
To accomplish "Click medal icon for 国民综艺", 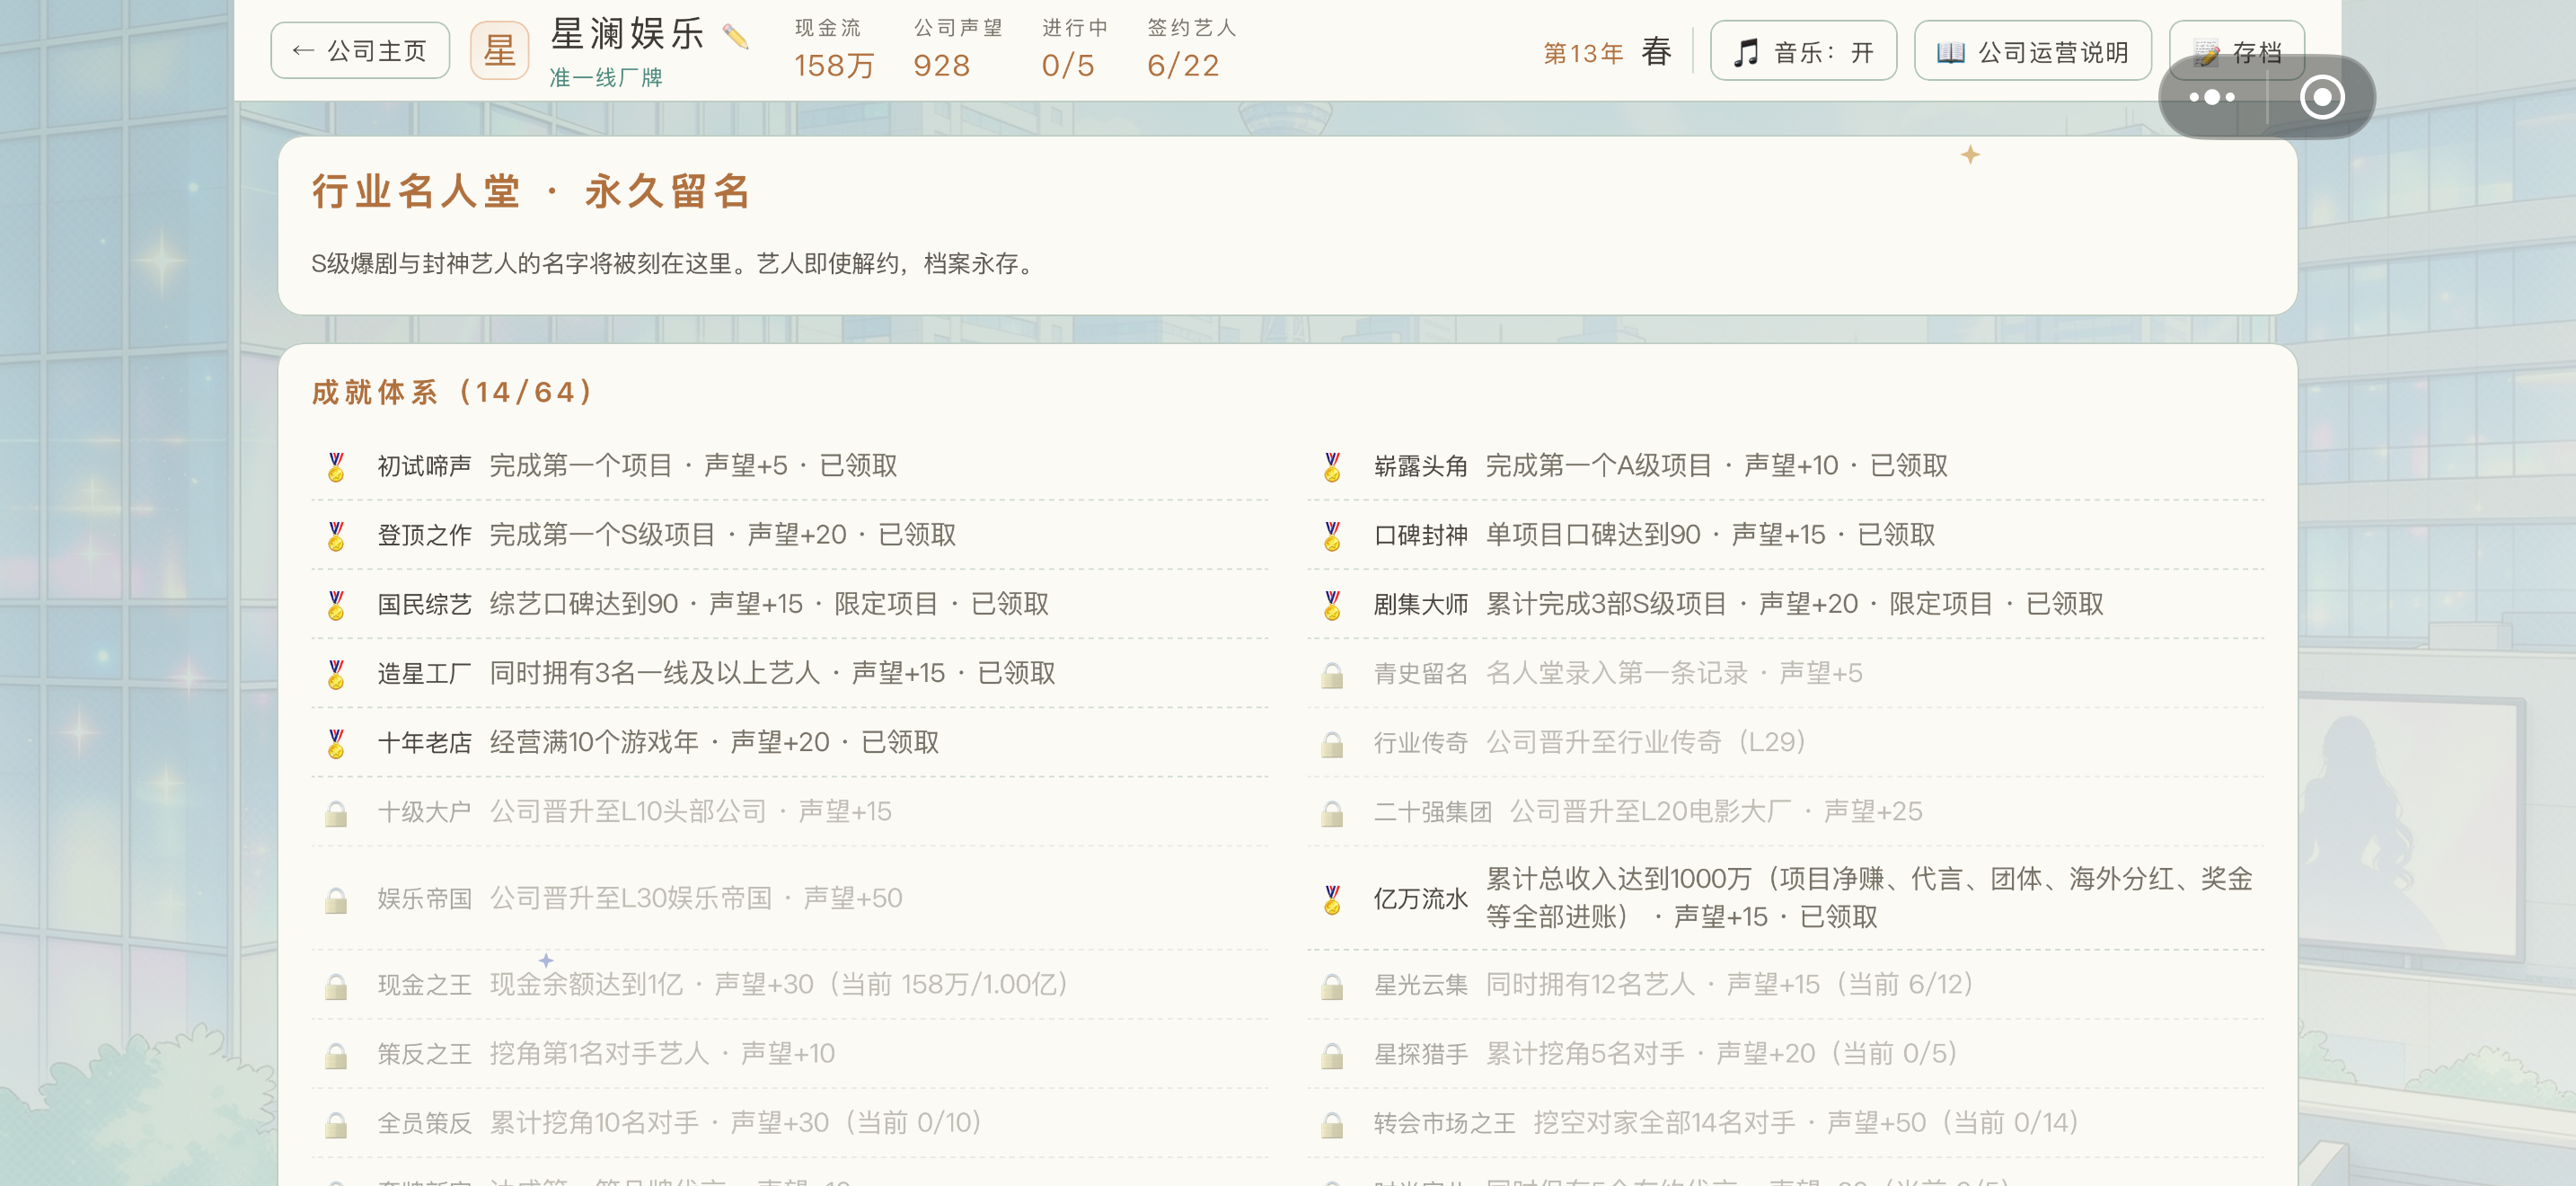I will (x=336, y=604).
